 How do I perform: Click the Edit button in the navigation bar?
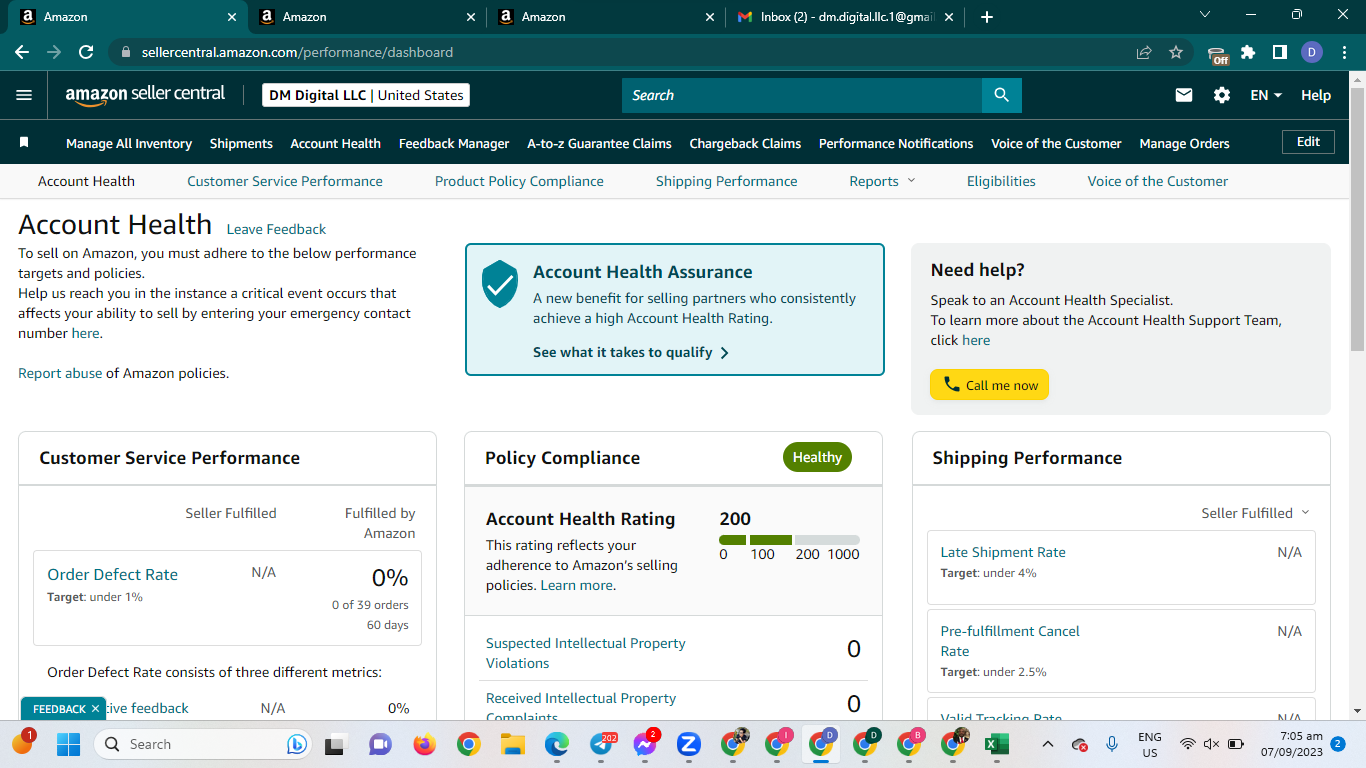point(1308,142)
